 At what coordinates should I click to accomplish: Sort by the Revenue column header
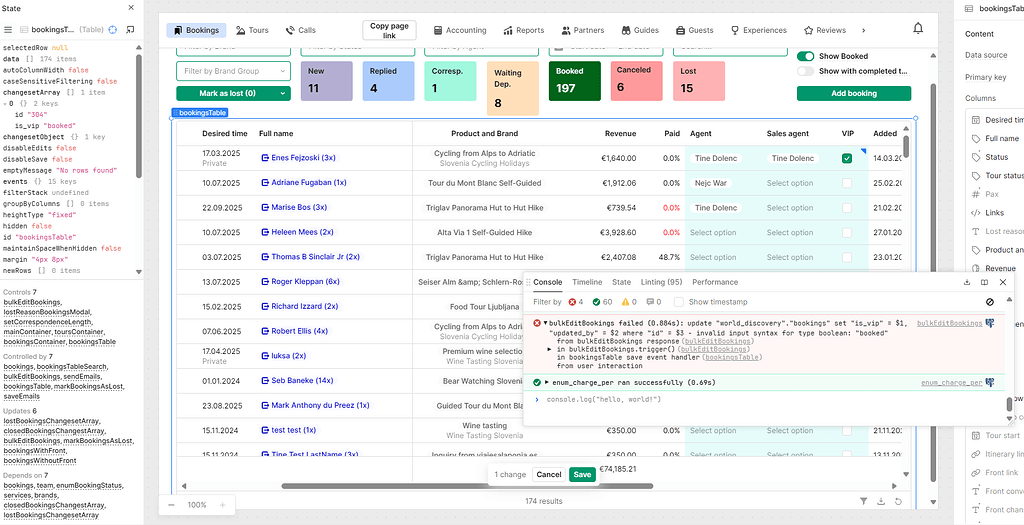point(620,133)
